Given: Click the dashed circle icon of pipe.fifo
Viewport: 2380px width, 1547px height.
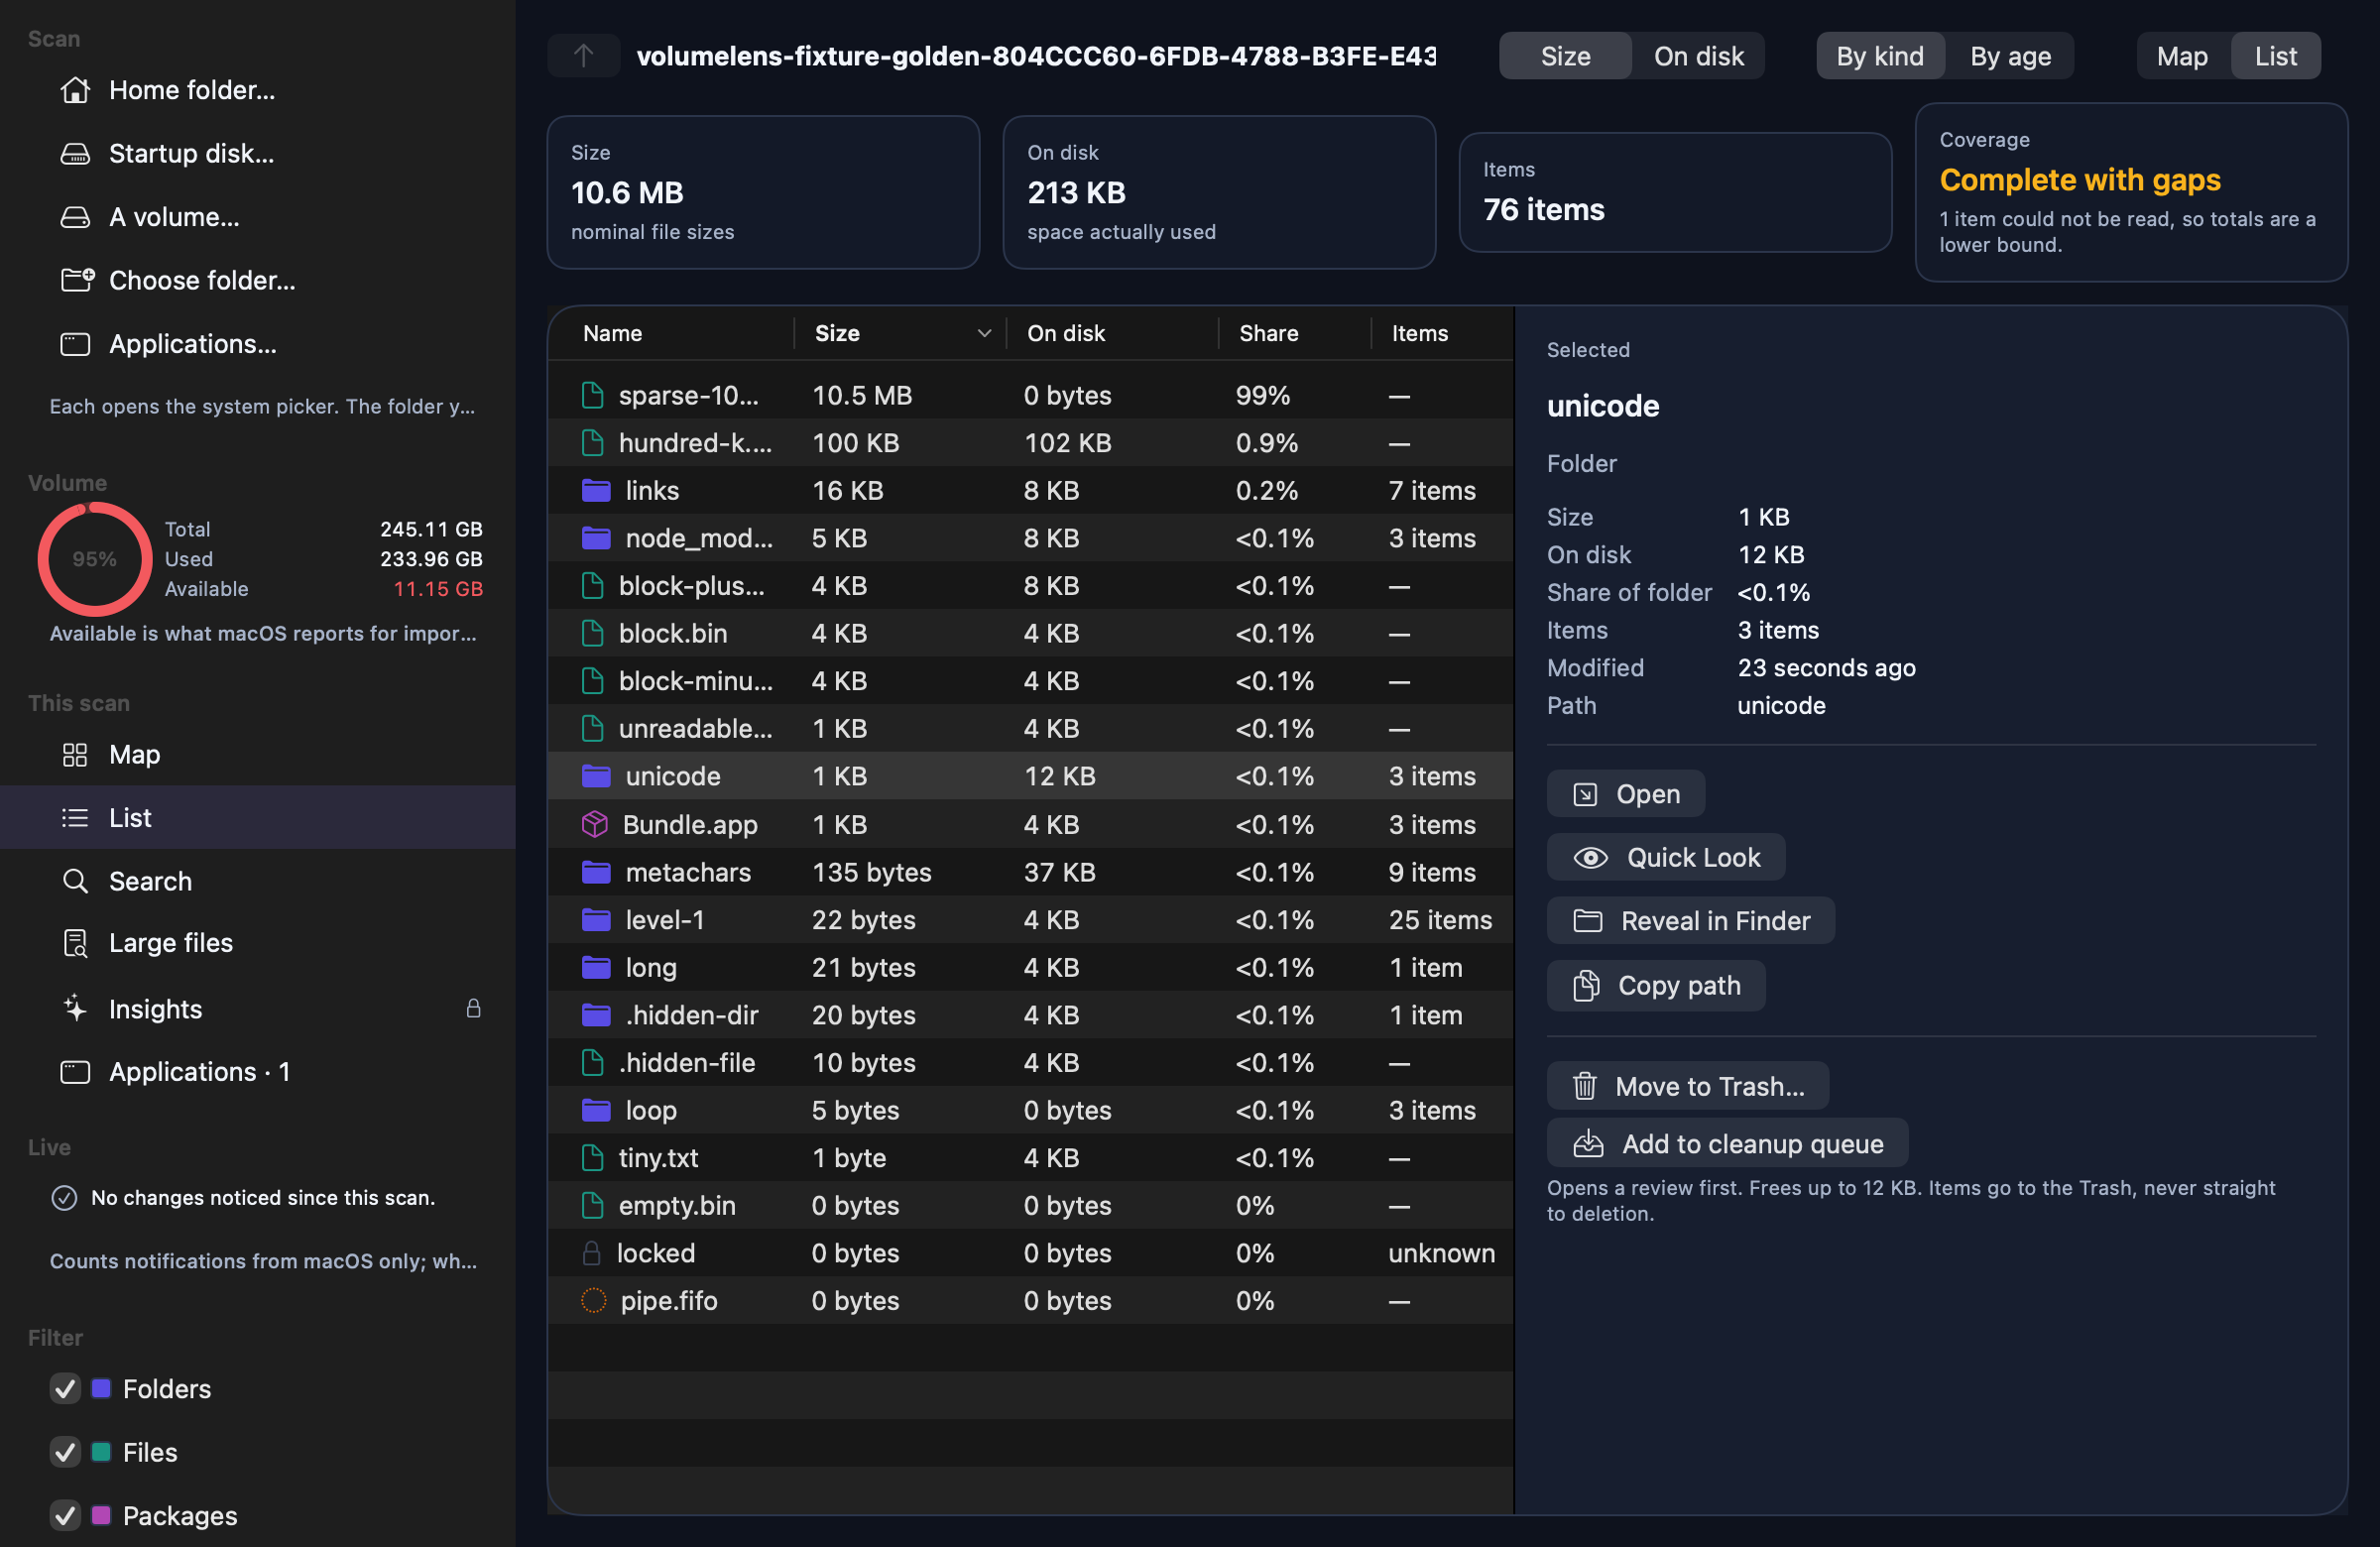Looking at the screenshot, I should 594,1300.
